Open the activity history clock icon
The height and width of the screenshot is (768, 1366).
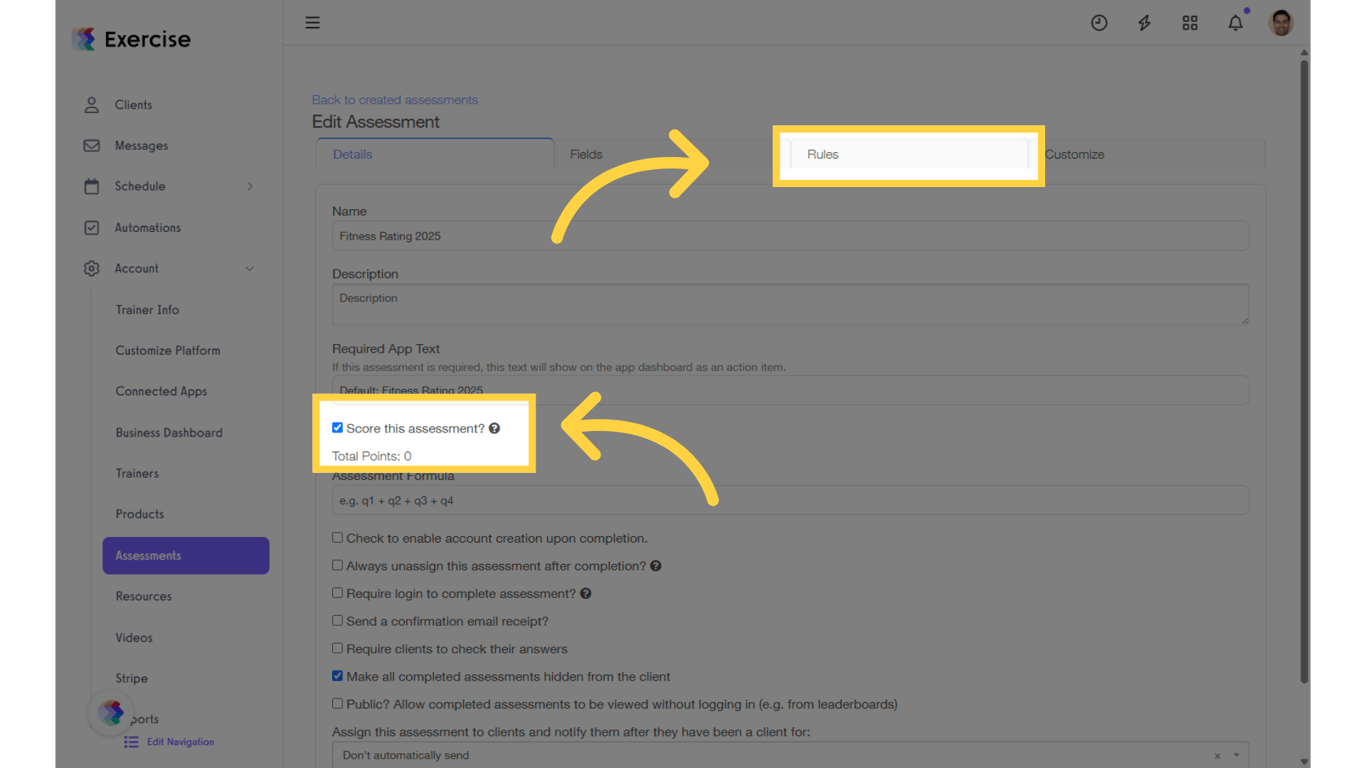[1099, 22]
